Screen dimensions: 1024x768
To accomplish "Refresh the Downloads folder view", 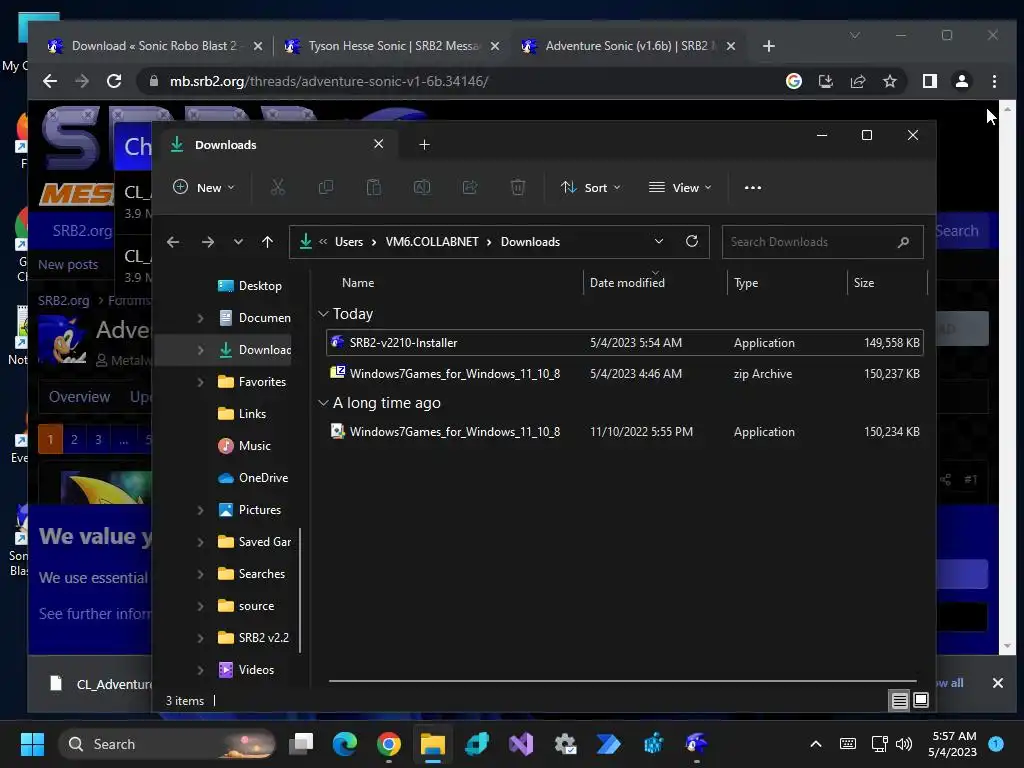I will click(692, 241).
